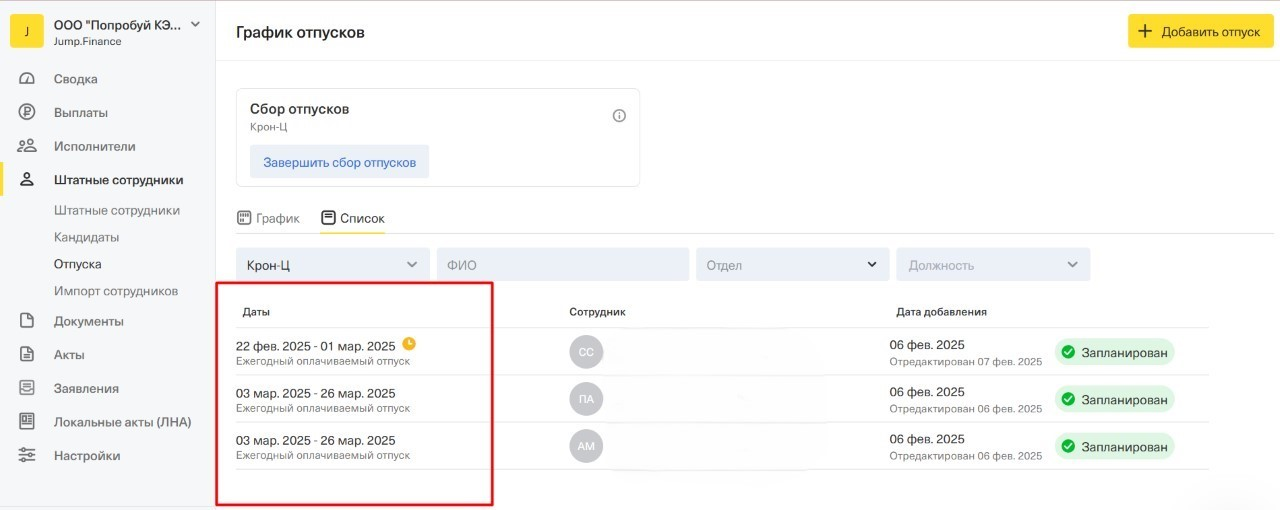Click the Сводка dashboard icon in sidebar

coord(27,79)
